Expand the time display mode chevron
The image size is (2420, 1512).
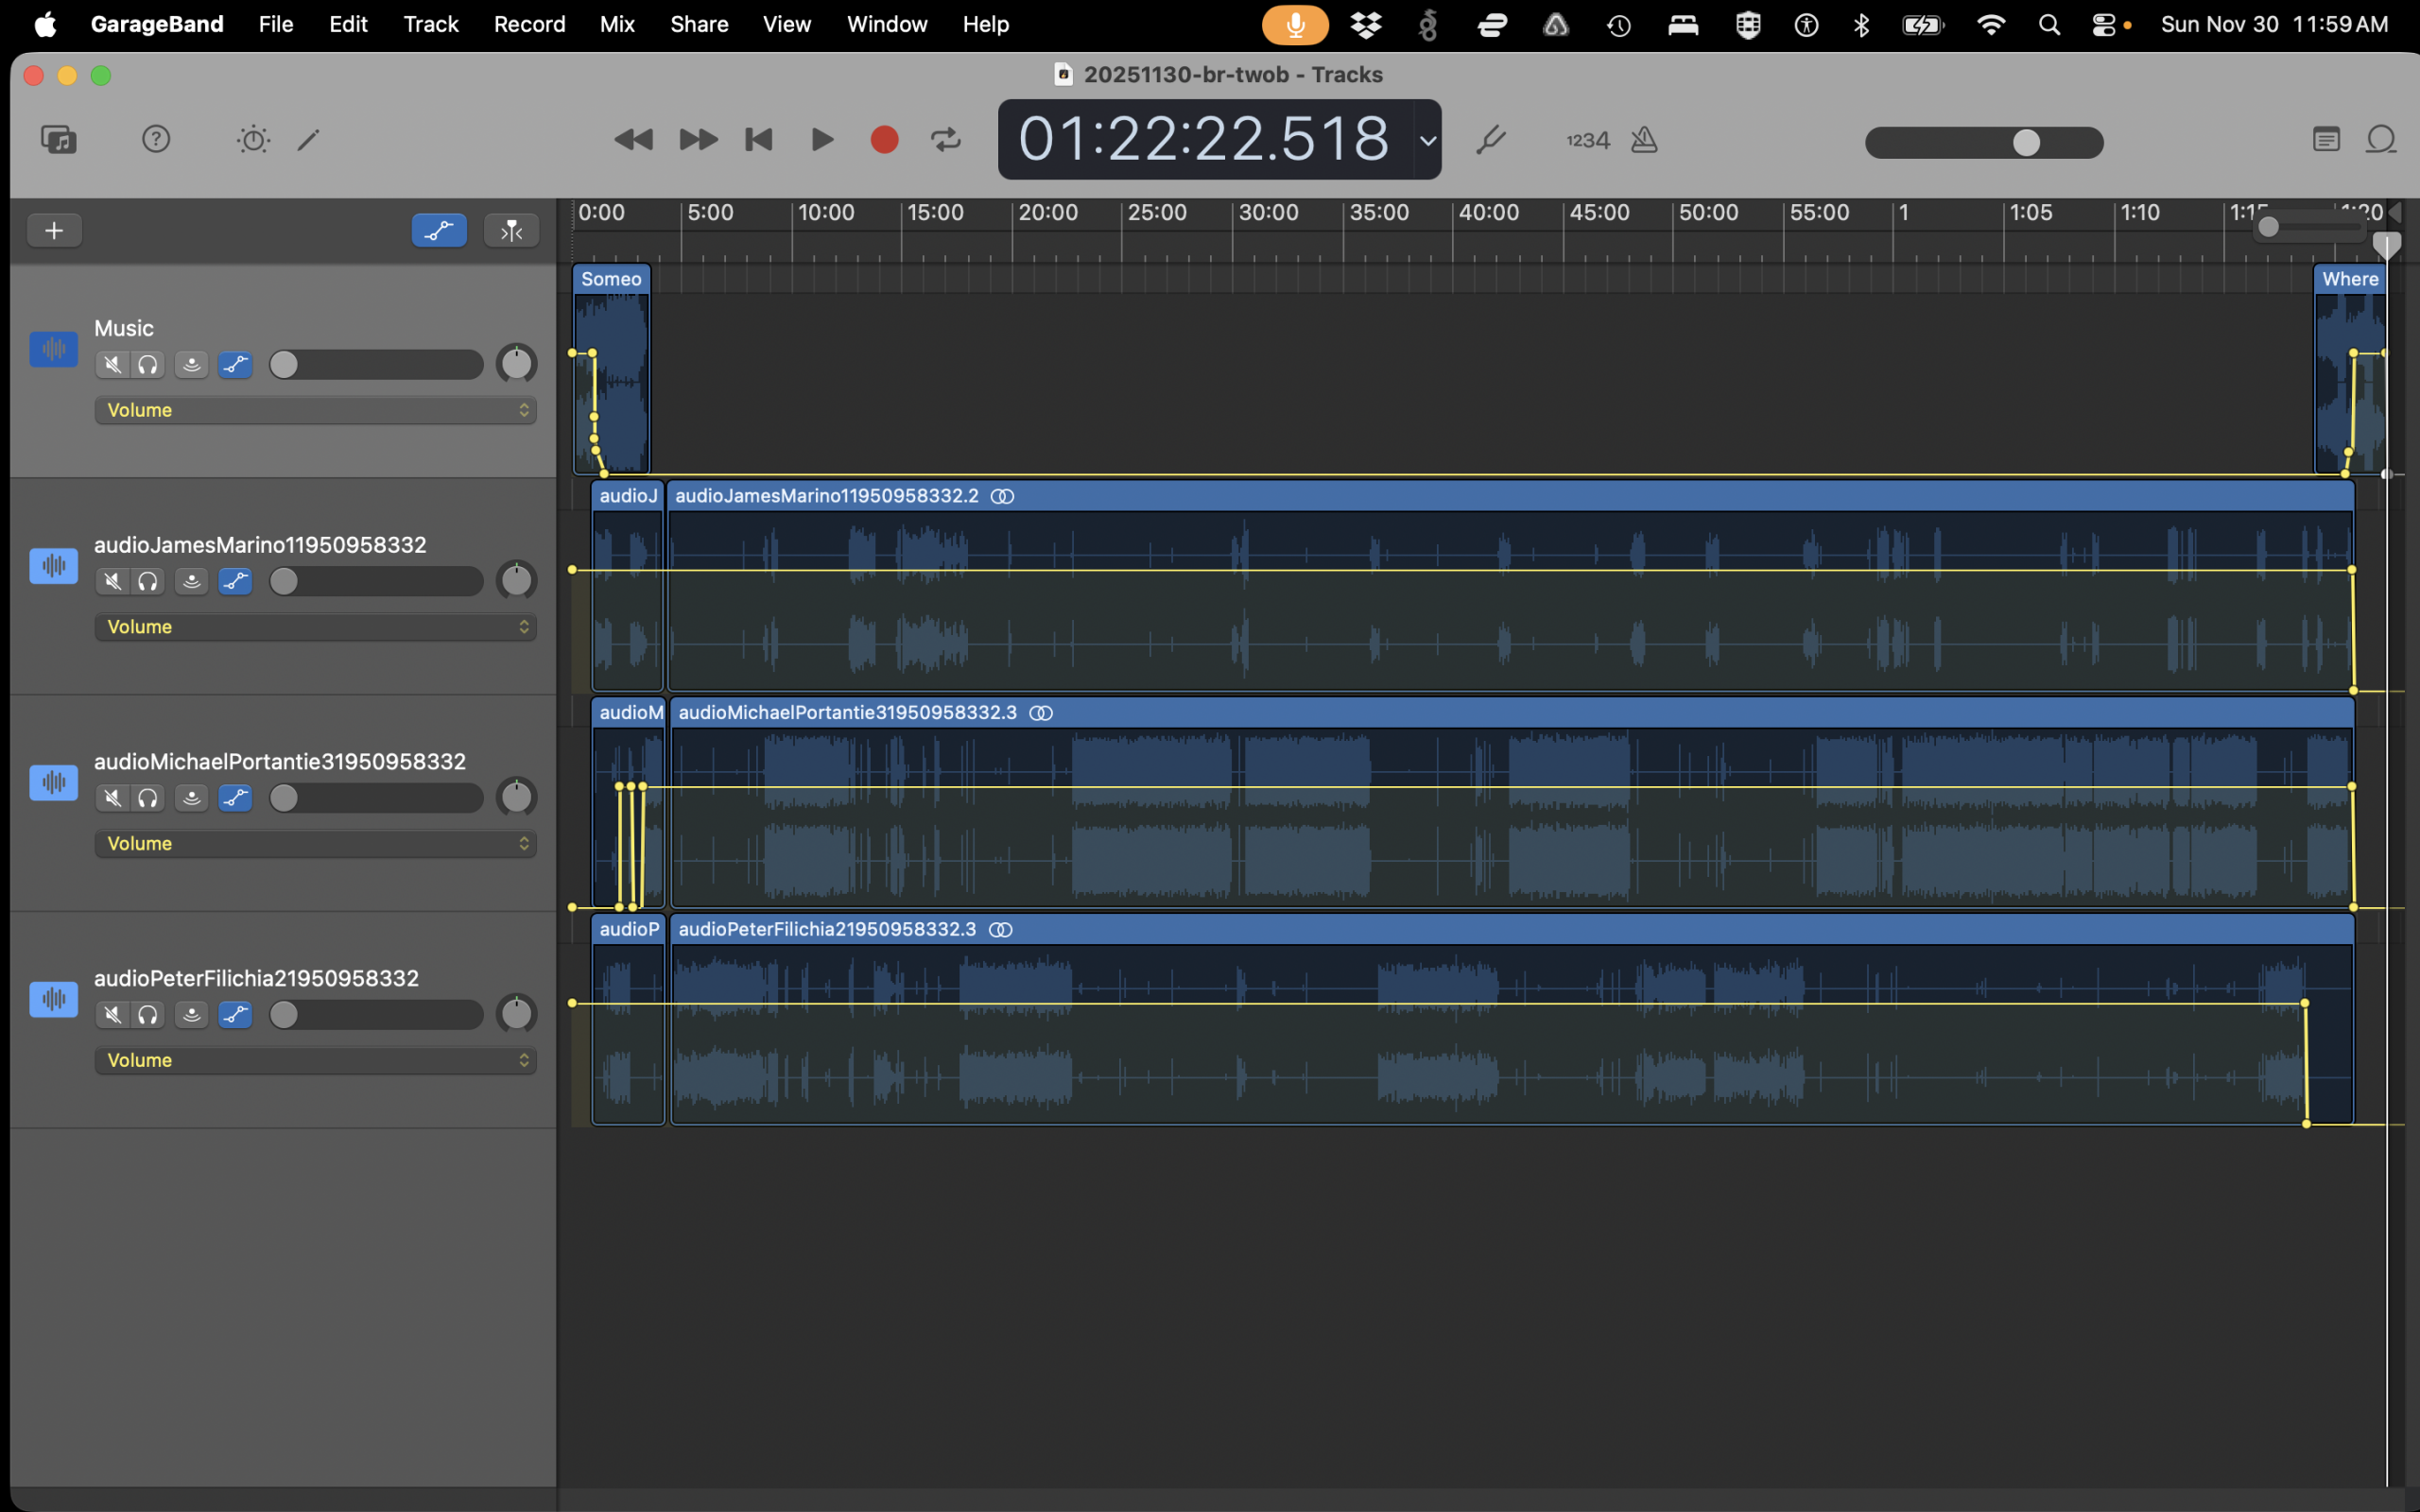click(1428, 140)
